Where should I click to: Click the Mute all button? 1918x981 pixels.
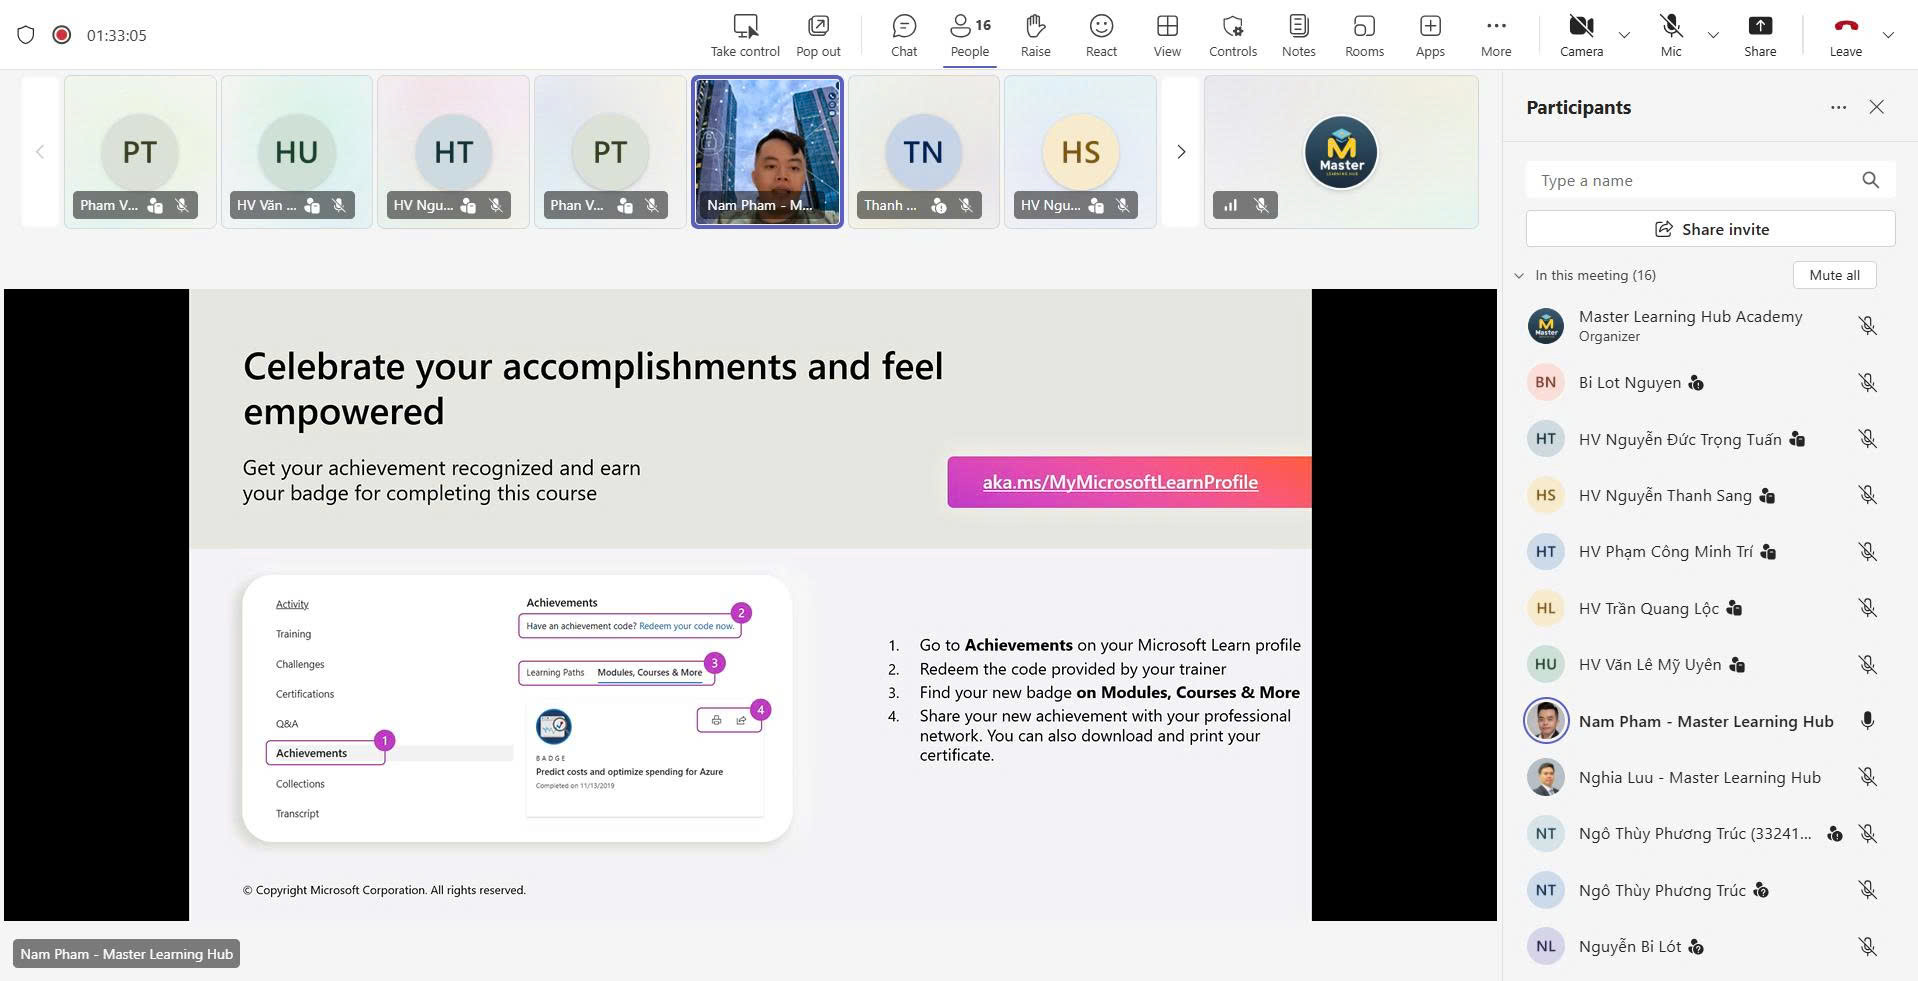[x=1833, y=276]
